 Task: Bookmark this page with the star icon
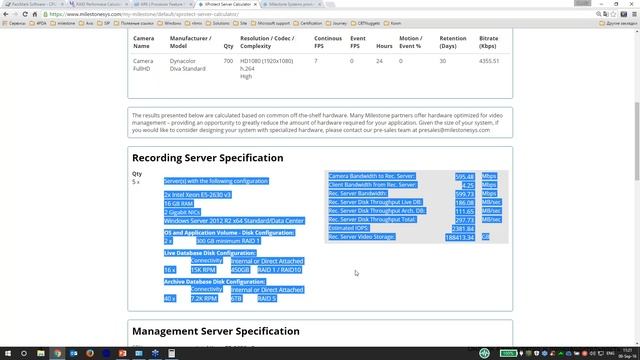coord(613,14)
